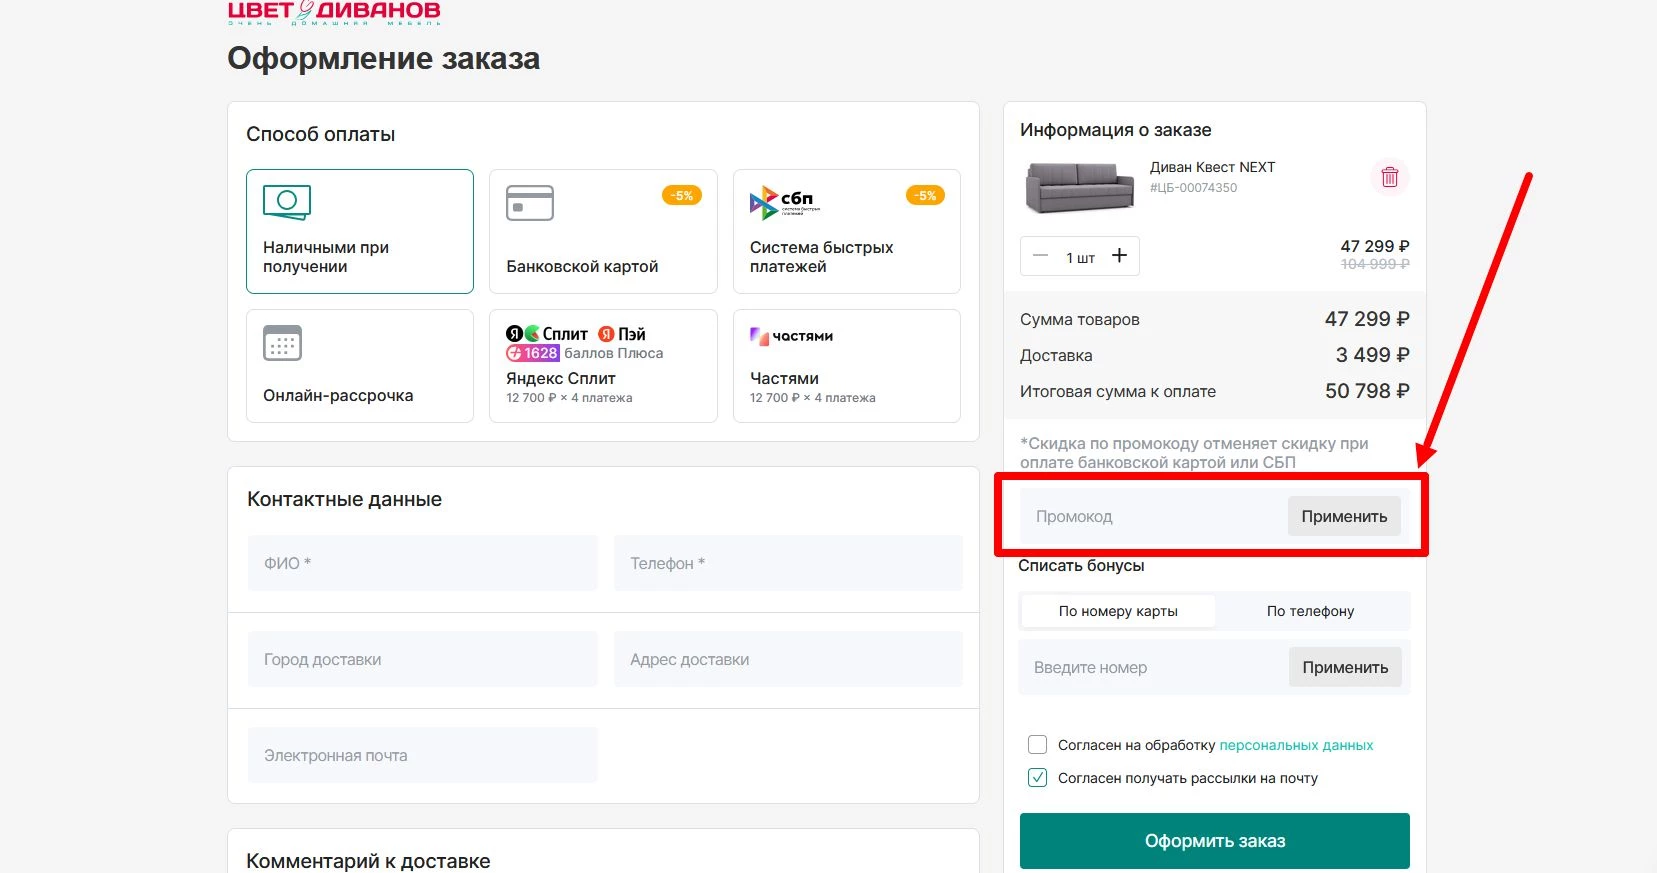
Task: Focus the Введите номер bonus field
Action: pos(1153,667)
